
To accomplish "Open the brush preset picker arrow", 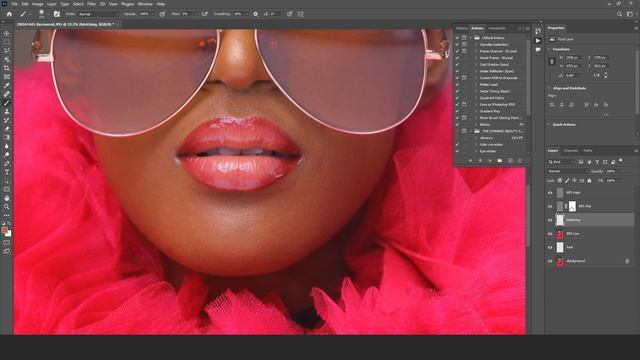I will coord(48,14).
